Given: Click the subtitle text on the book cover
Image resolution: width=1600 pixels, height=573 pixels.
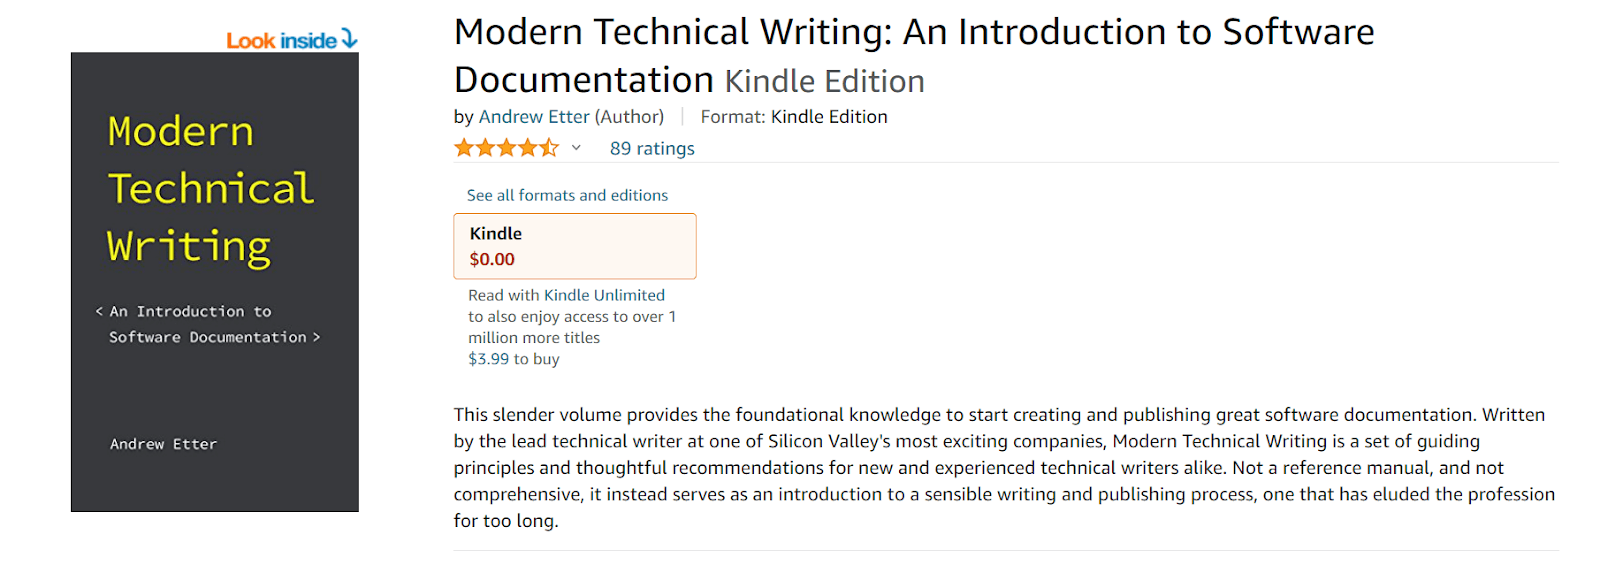Looking at the screenshot, I should tap(207, 325).
